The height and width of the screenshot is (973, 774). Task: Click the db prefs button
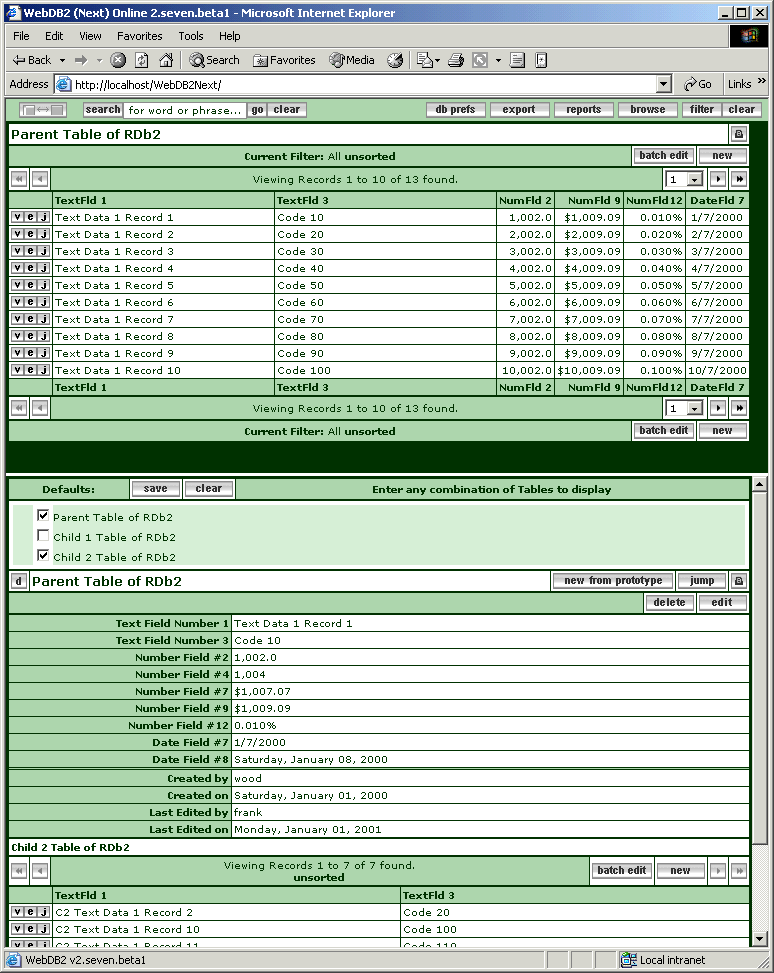pyautogui.click(x=455, y=110)
